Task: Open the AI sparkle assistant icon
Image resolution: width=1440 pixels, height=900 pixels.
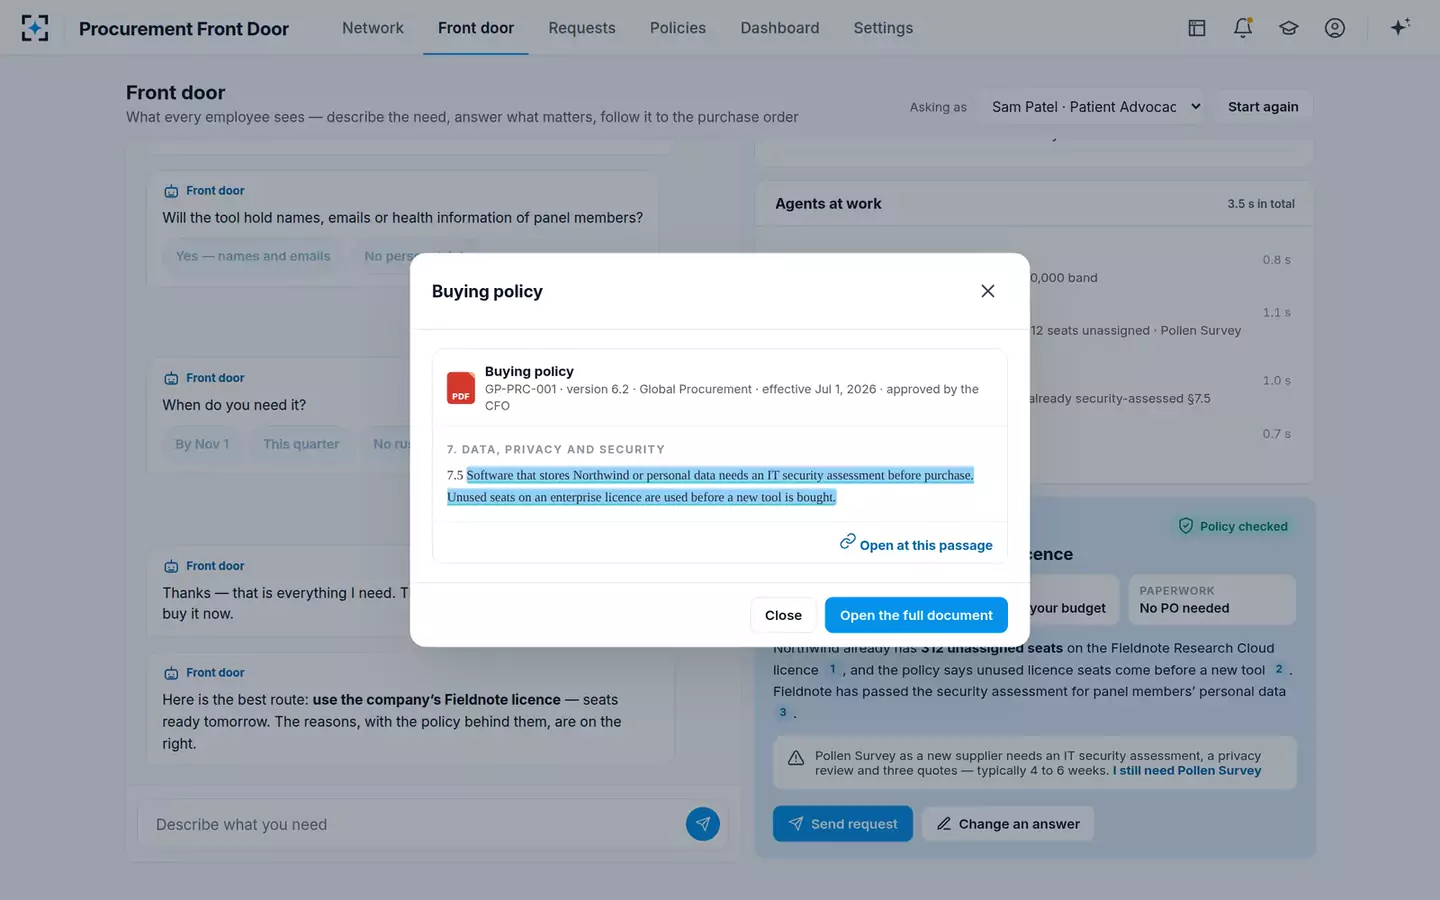Action: [1400, 27]
